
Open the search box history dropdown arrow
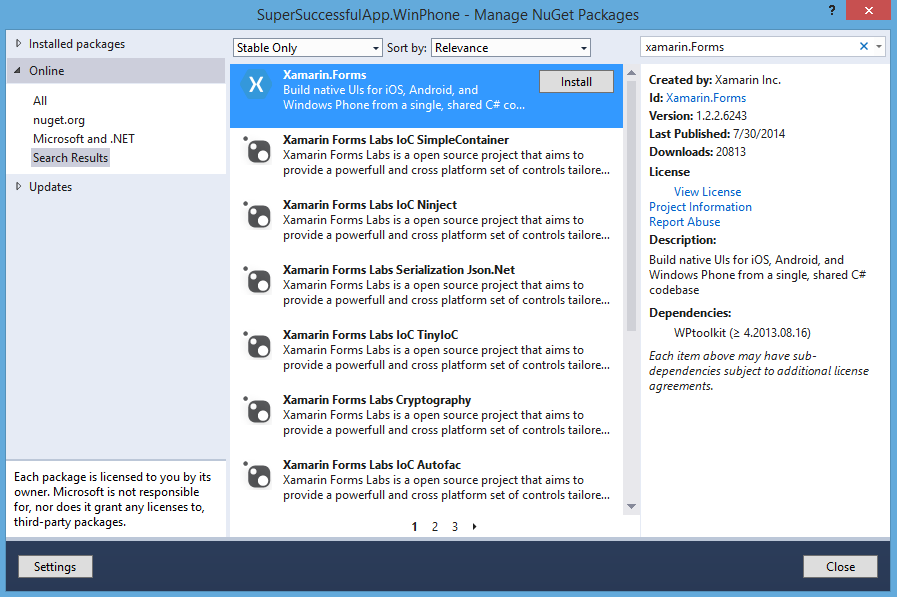[879, 46]
